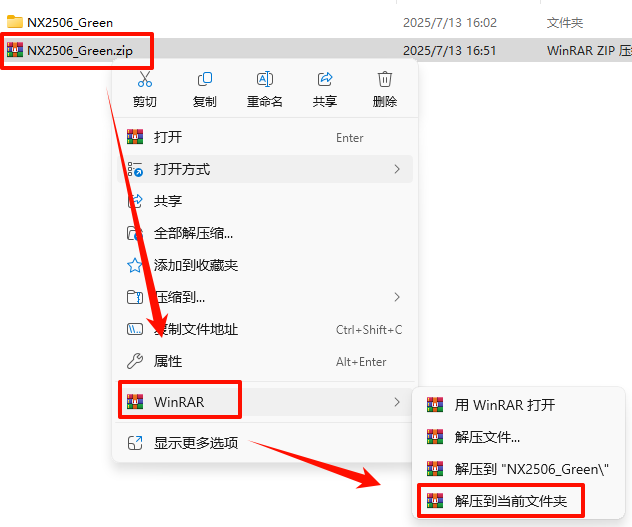632x527 pixels.
Task: Expand the 打开方式 submenu arrow
Action: pos(397,169)
